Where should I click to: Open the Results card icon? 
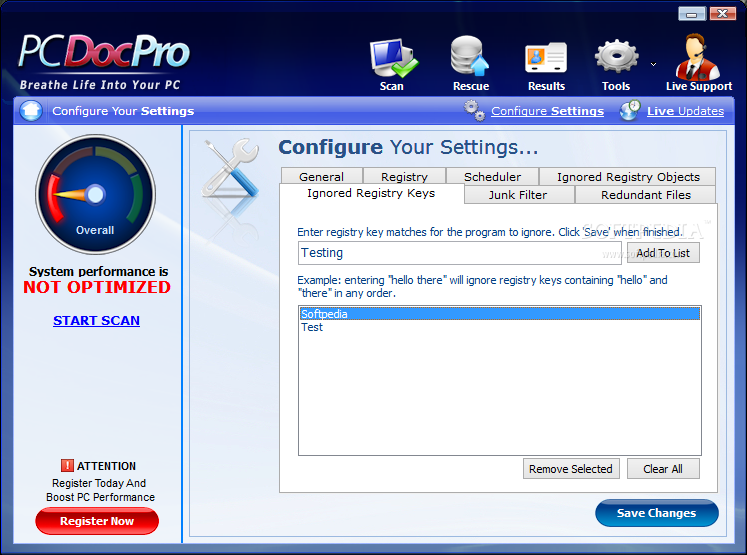pyautogui.click(x=546, y=58)
